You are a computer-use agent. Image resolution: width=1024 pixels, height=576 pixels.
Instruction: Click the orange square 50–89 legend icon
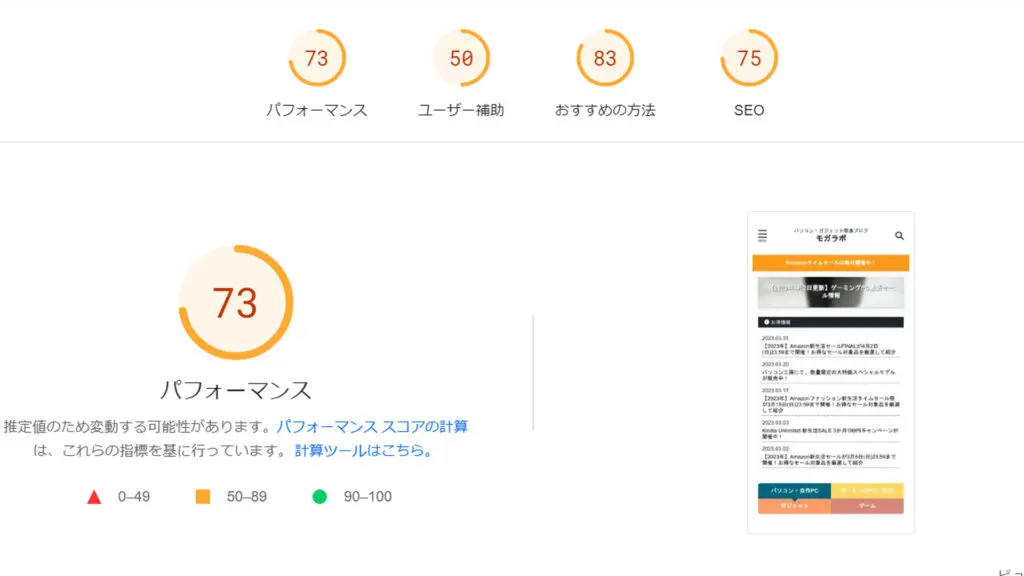(x=203, y=497)
